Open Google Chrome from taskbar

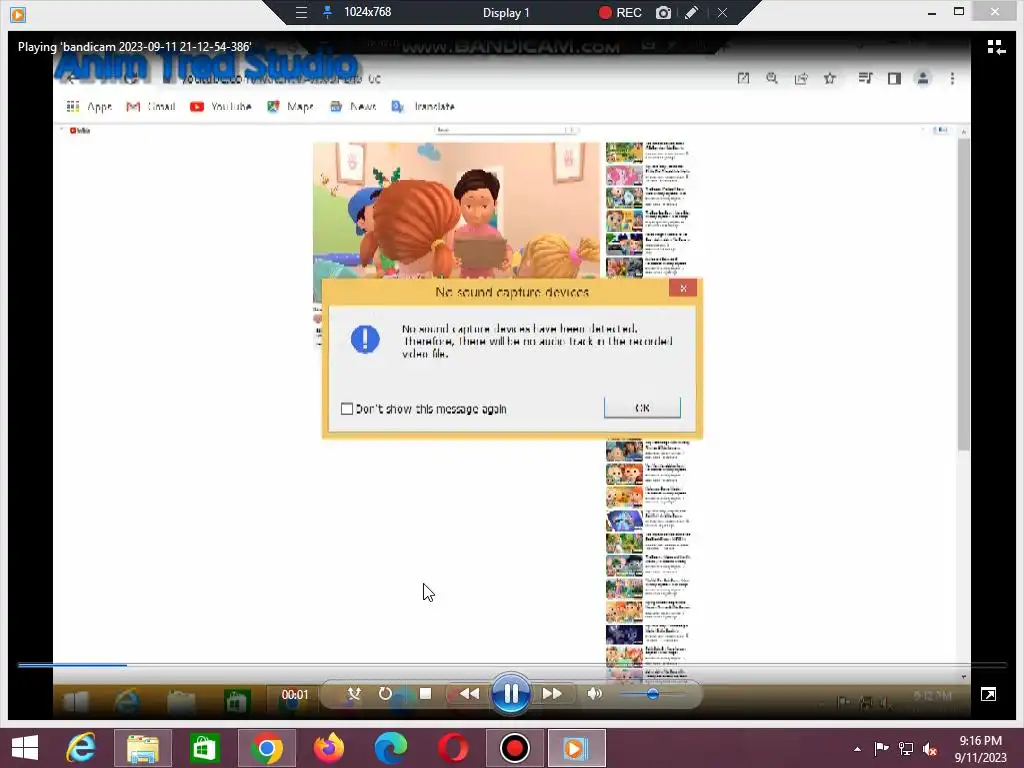click(x=266, y=748)
